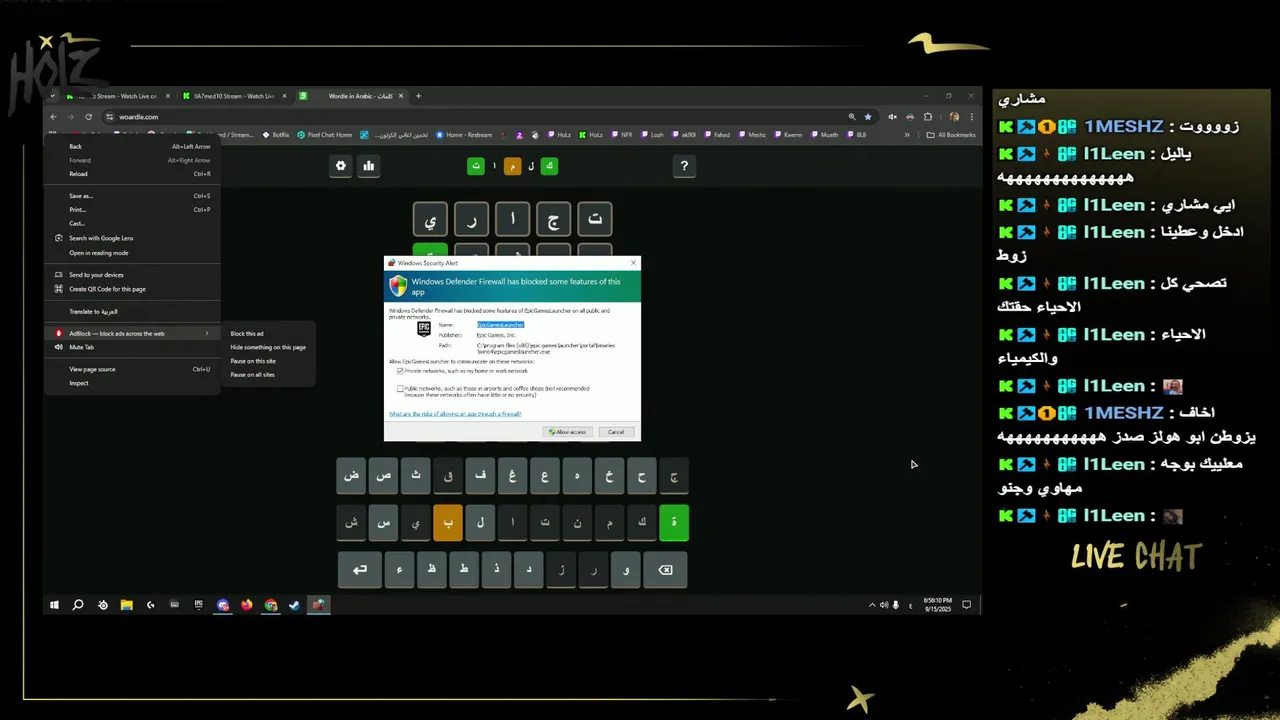
Task: Select View page source
Action: pyautogui.click(x=132, y=369)
